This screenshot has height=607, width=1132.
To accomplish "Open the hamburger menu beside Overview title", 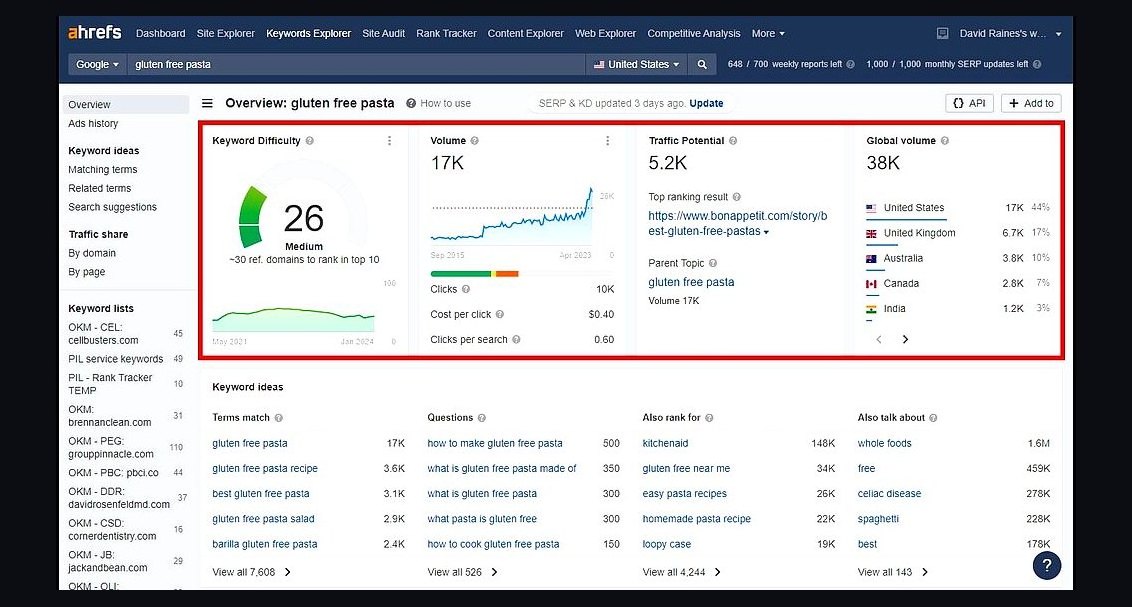I will tap(207, 103).
